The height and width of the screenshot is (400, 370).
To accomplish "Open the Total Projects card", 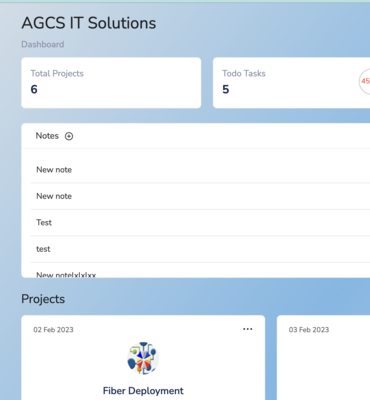I will [111, 83].
